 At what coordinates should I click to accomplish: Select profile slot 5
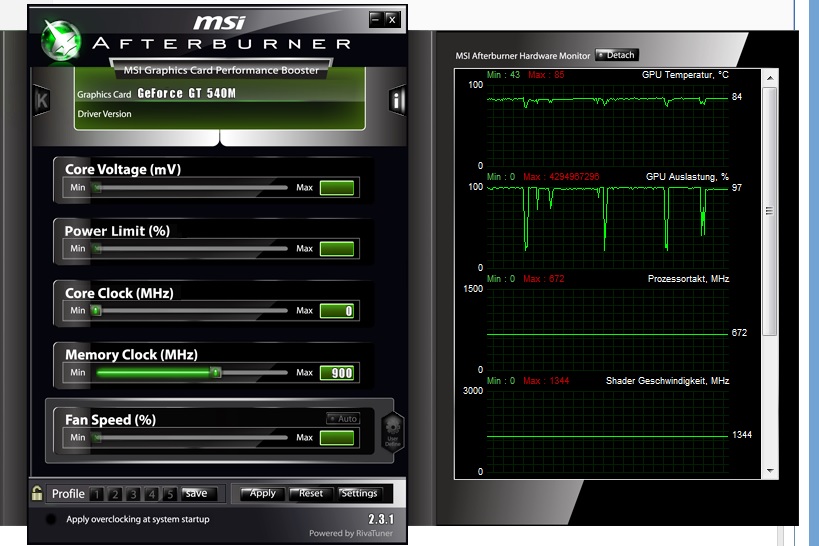(x=170, y=494)
